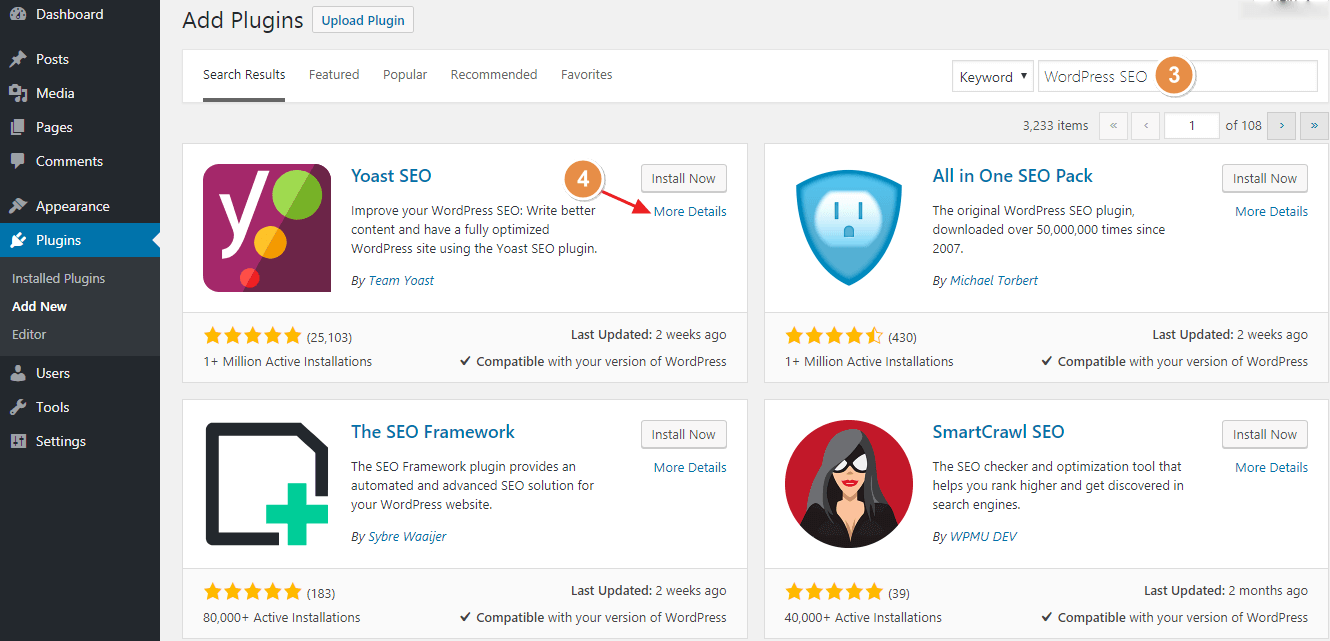Open Posts via the pushpin icon
The height and width of the screenshot is (641, 1330).
pos(18,59)
